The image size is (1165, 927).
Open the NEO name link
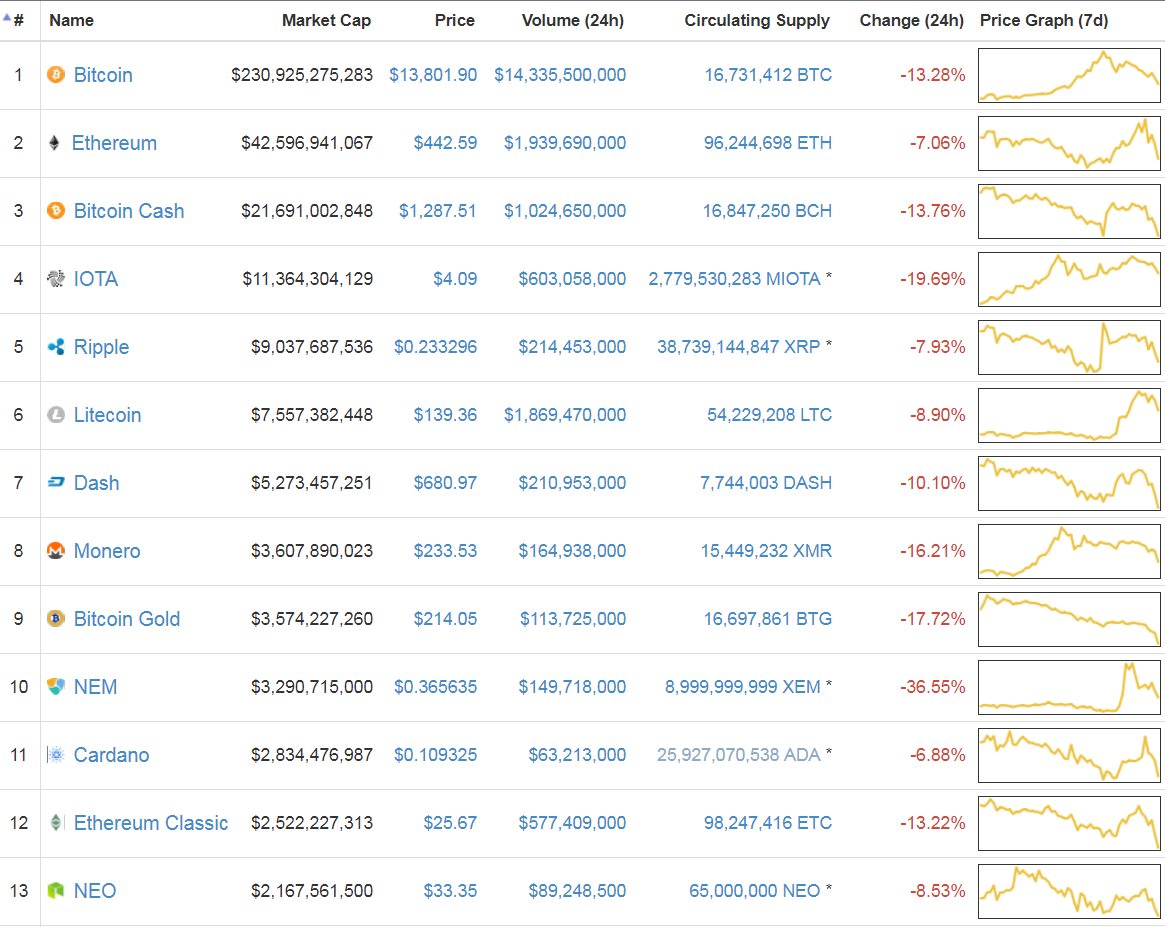[95, 891]
